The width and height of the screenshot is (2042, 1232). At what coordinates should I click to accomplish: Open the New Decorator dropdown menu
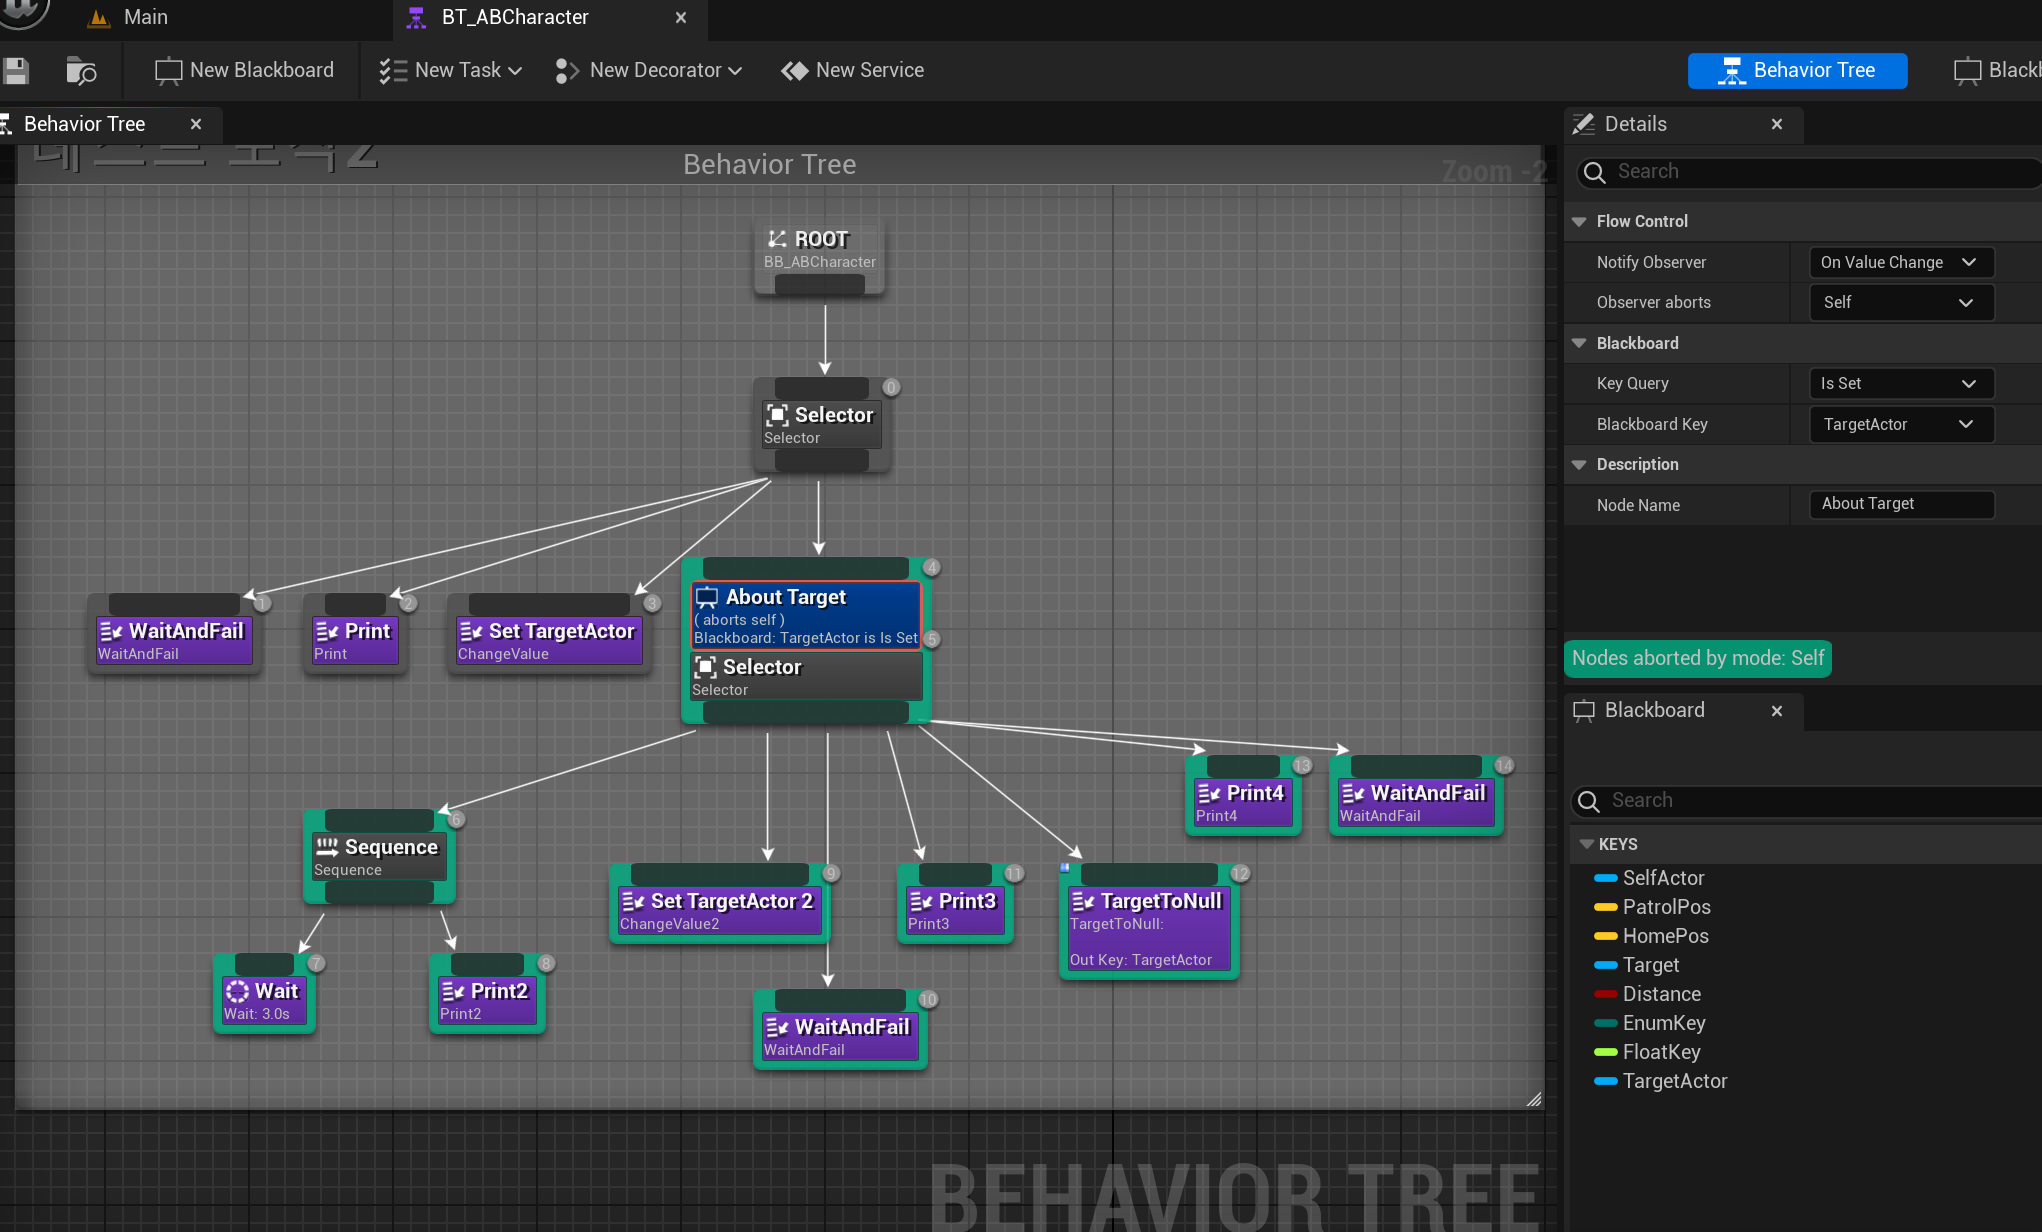[x=649, y=71]
